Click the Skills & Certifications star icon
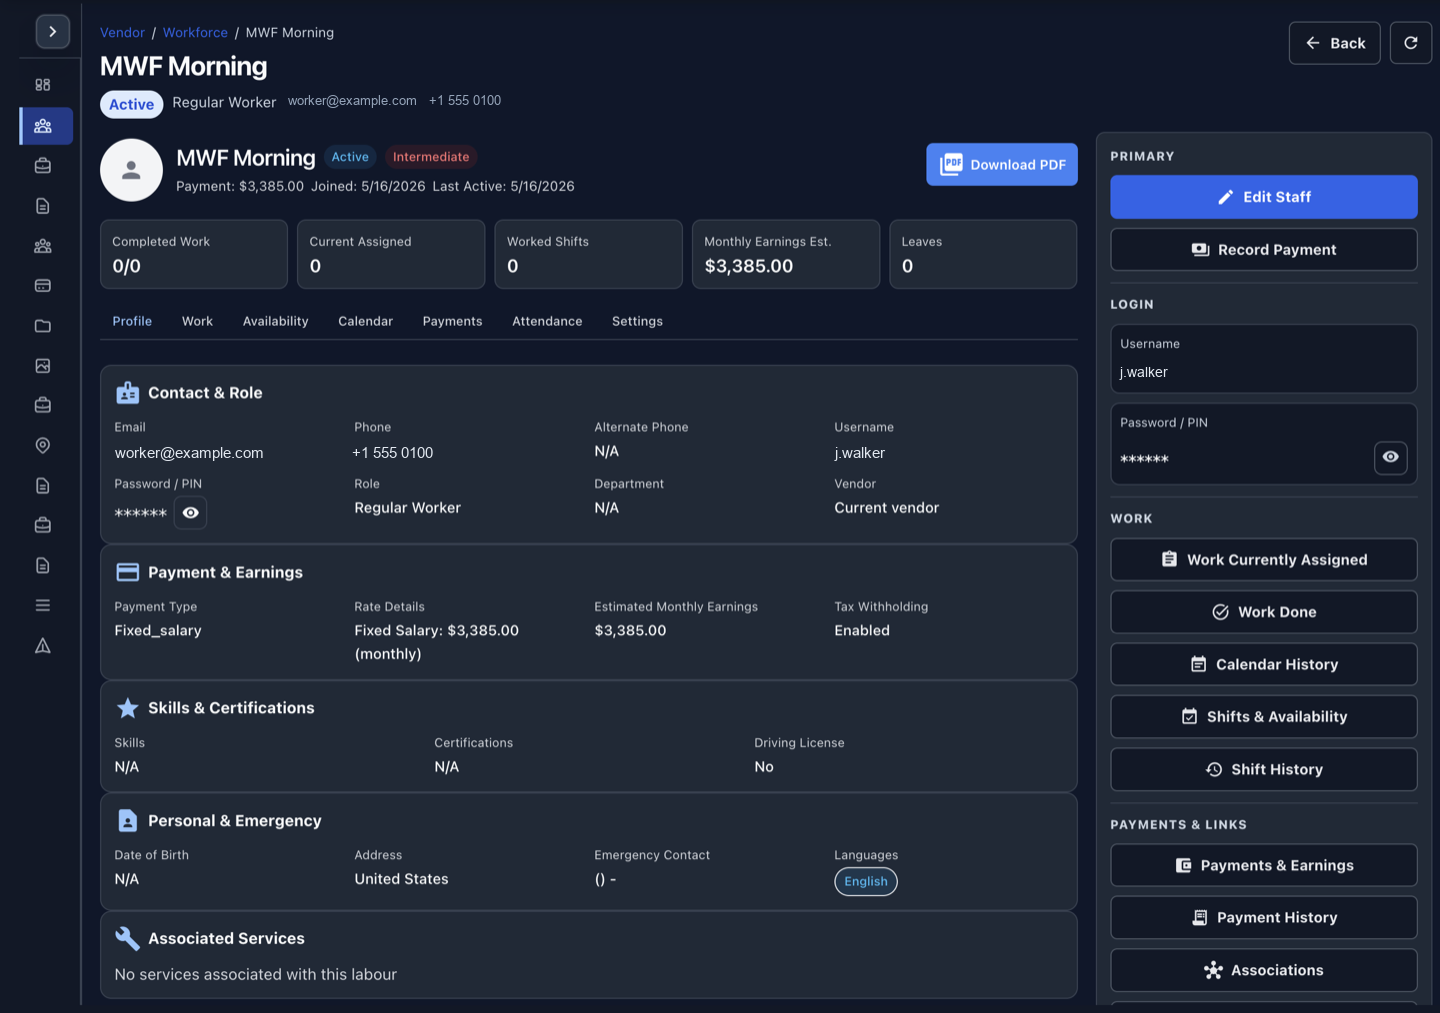 128,708
